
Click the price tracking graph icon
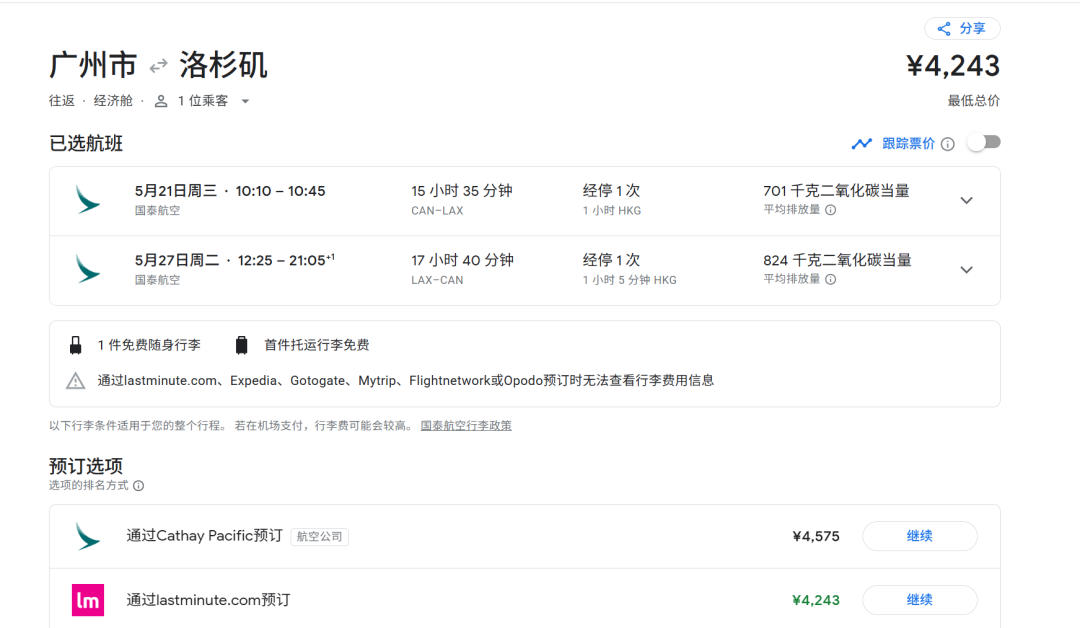861,144
